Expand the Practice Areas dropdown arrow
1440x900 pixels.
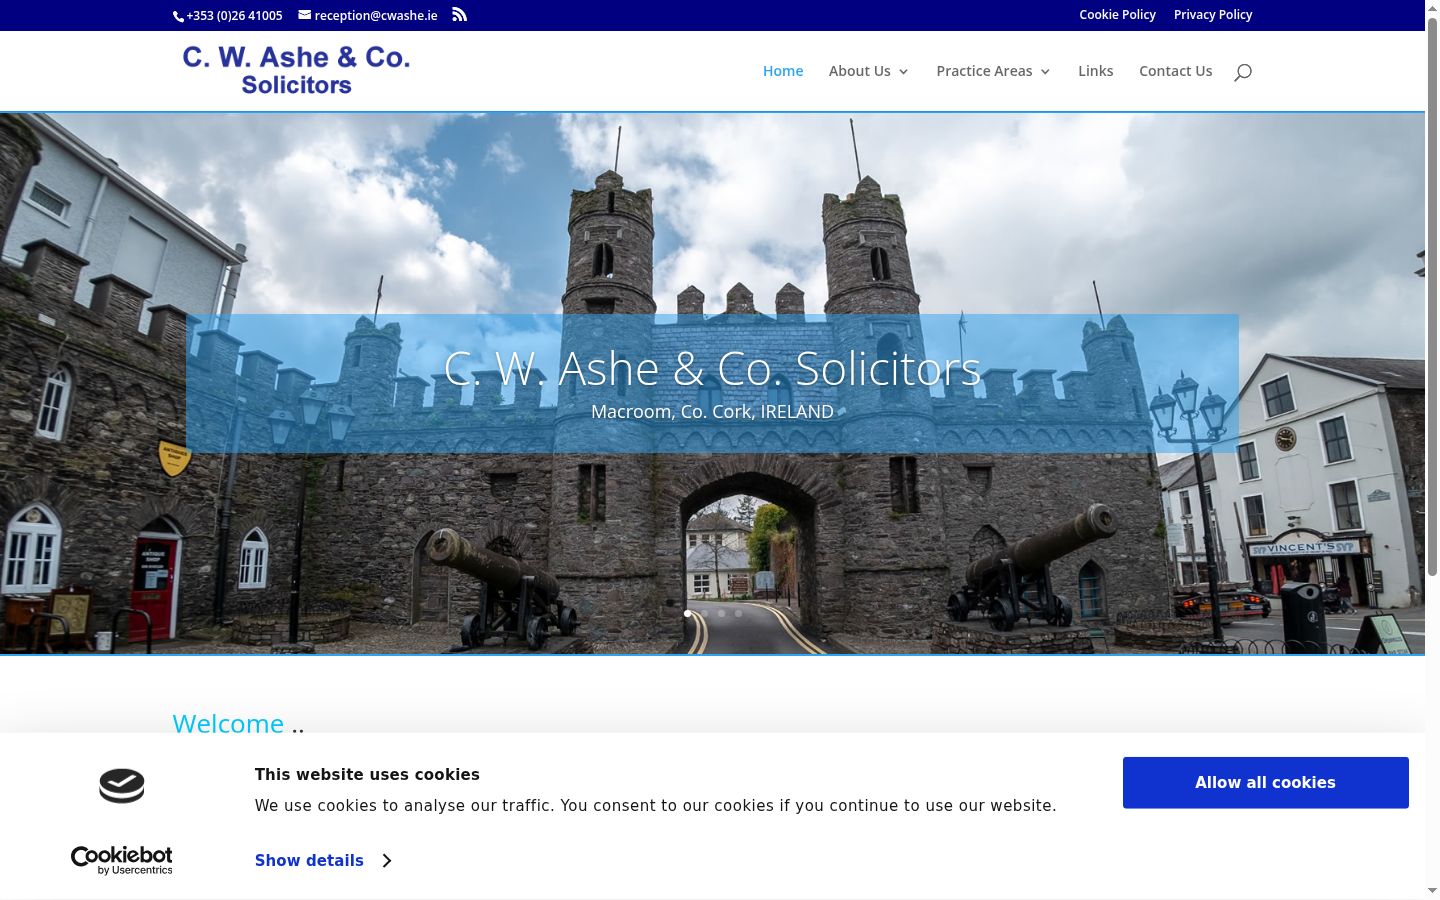pos(1046,72)
